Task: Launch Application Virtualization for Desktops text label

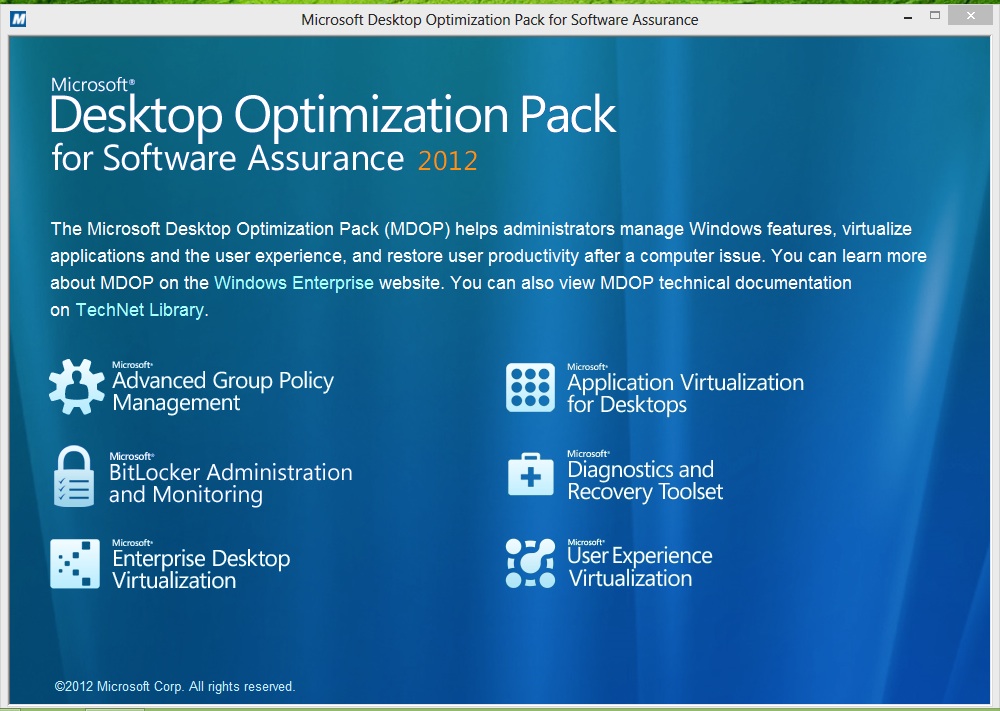Action: (685, 393)
